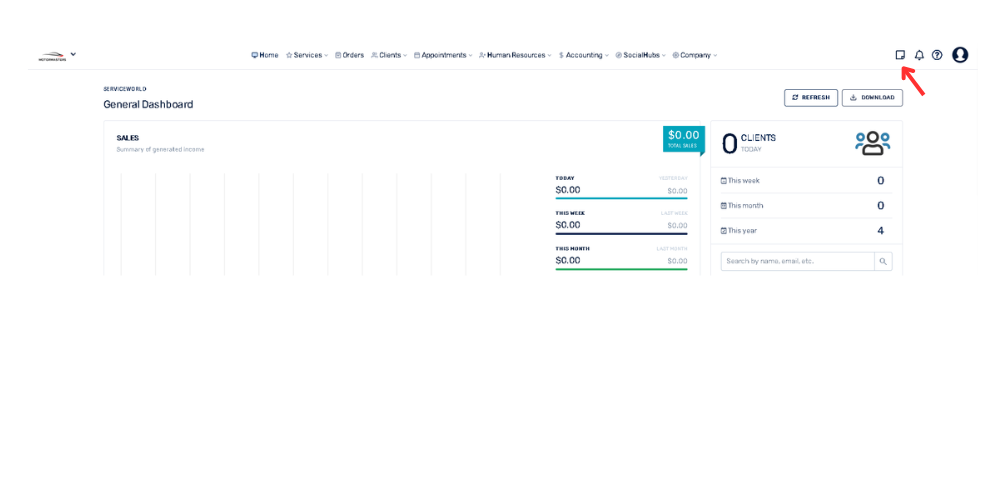The image size is (1000, 500).
Task: Expand the Services menu
Action: (307, 55)
